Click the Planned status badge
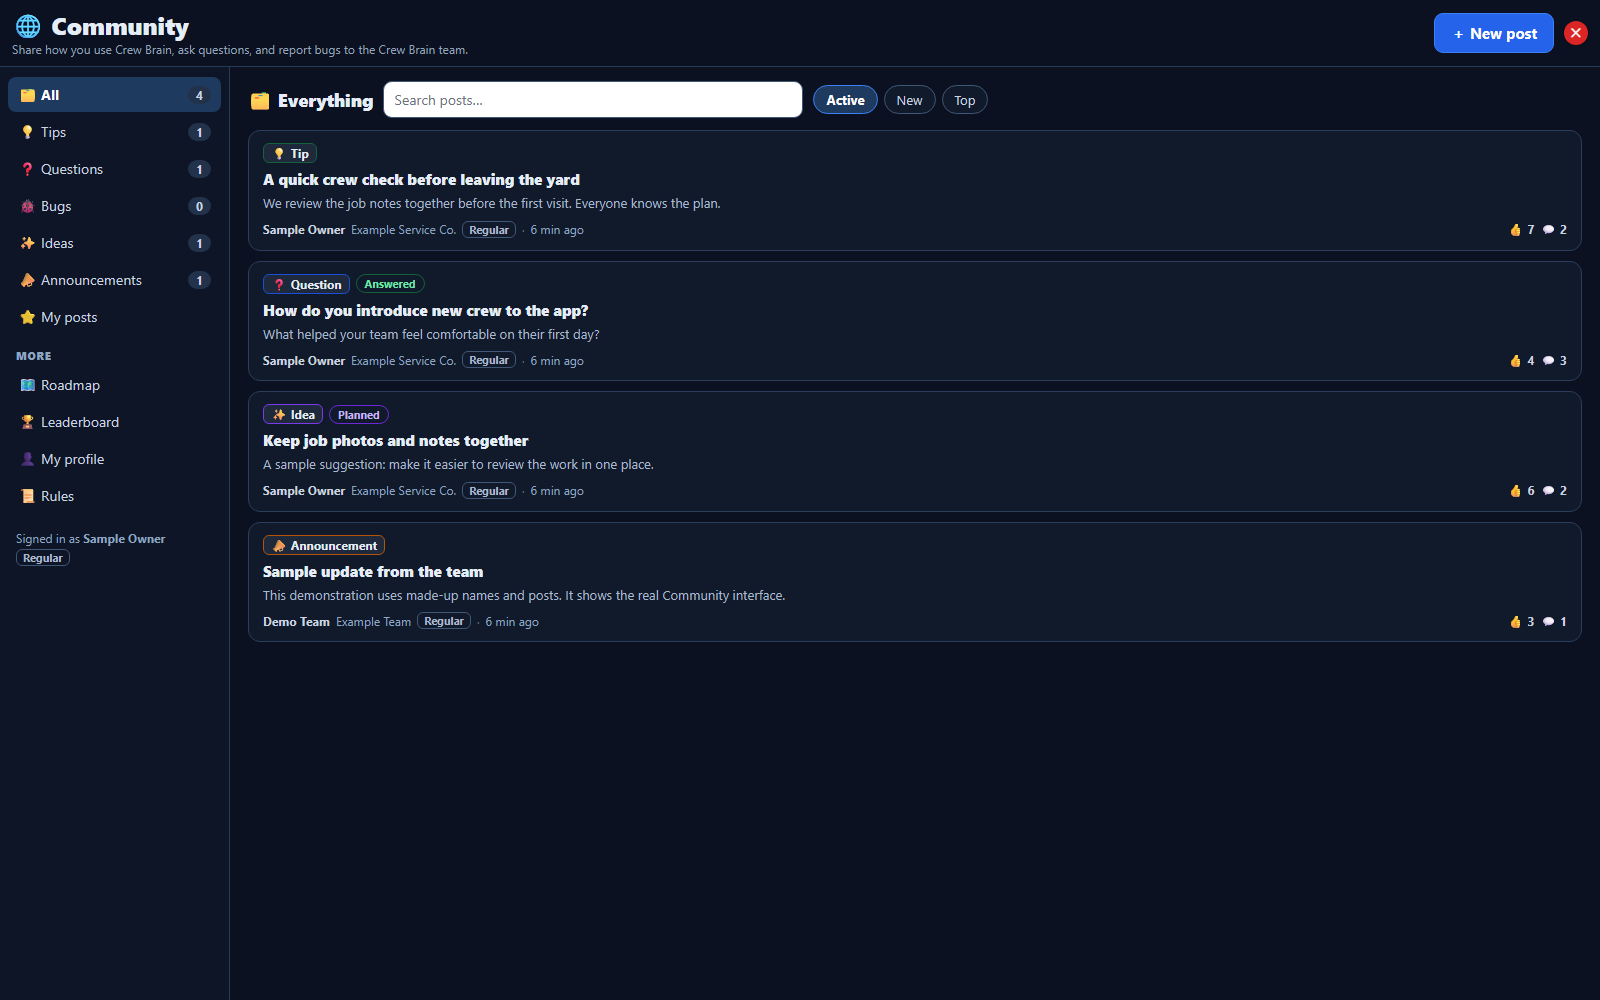This screenshot has width=1600, height=1000. pyautogui.click(x=359, y=415)
